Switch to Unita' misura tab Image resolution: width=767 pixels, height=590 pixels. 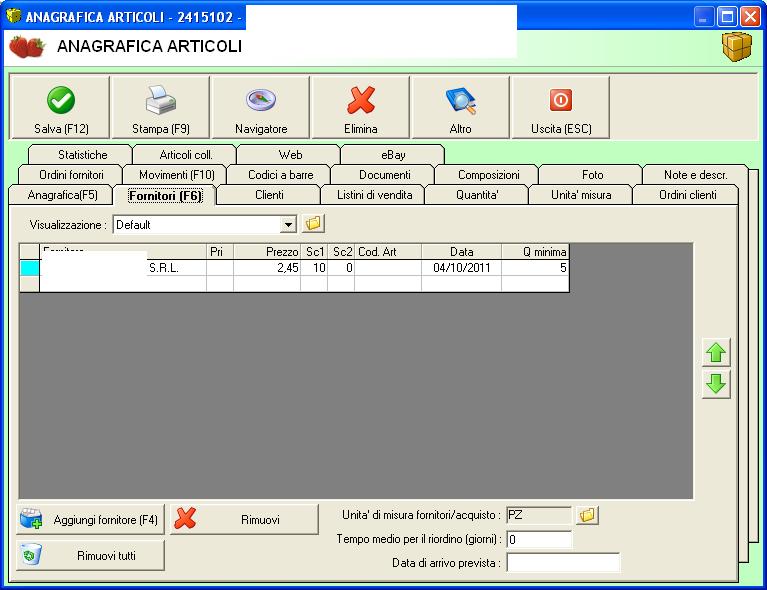click(581, 195)
